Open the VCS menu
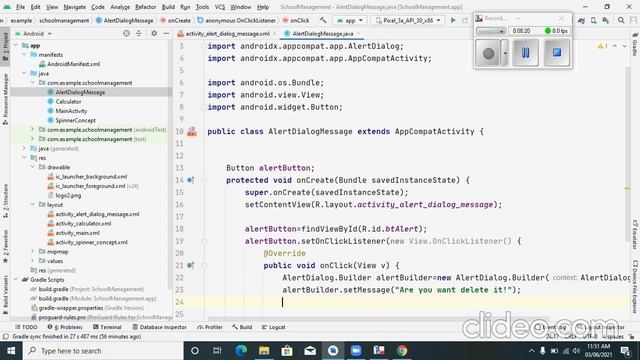The image size is (640, 360). (220, 7)
